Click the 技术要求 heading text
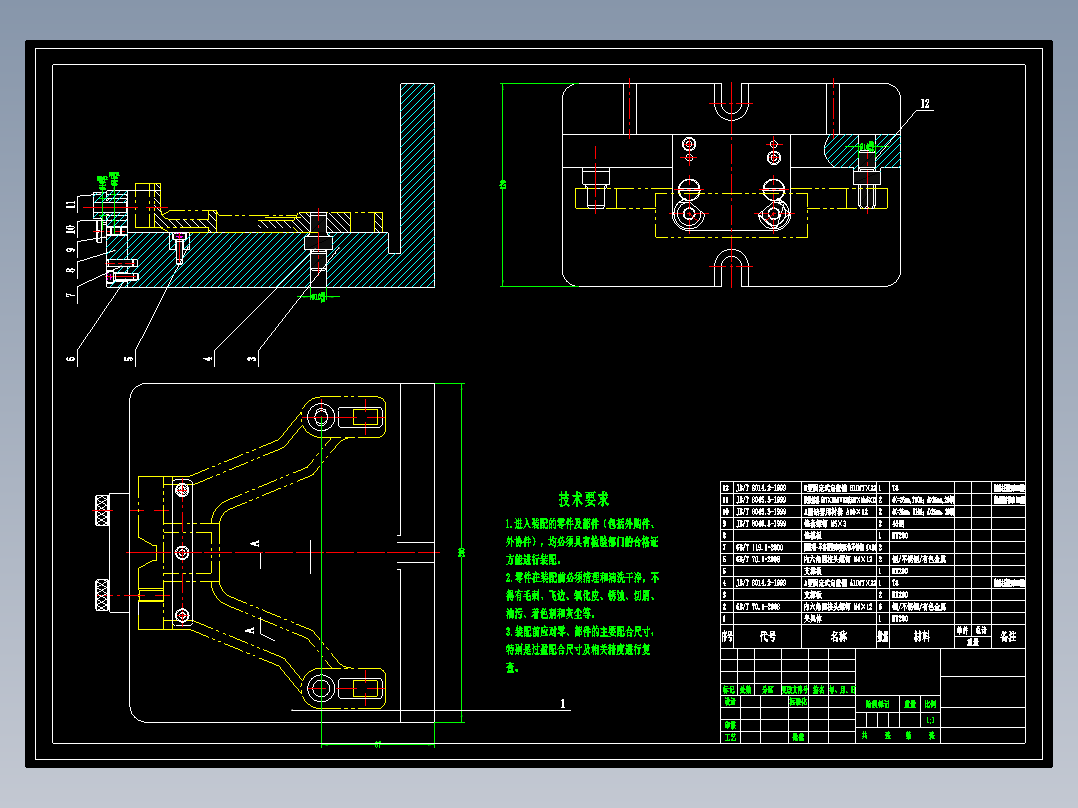This screenshot has width=1078, height=808. point(584,499)
